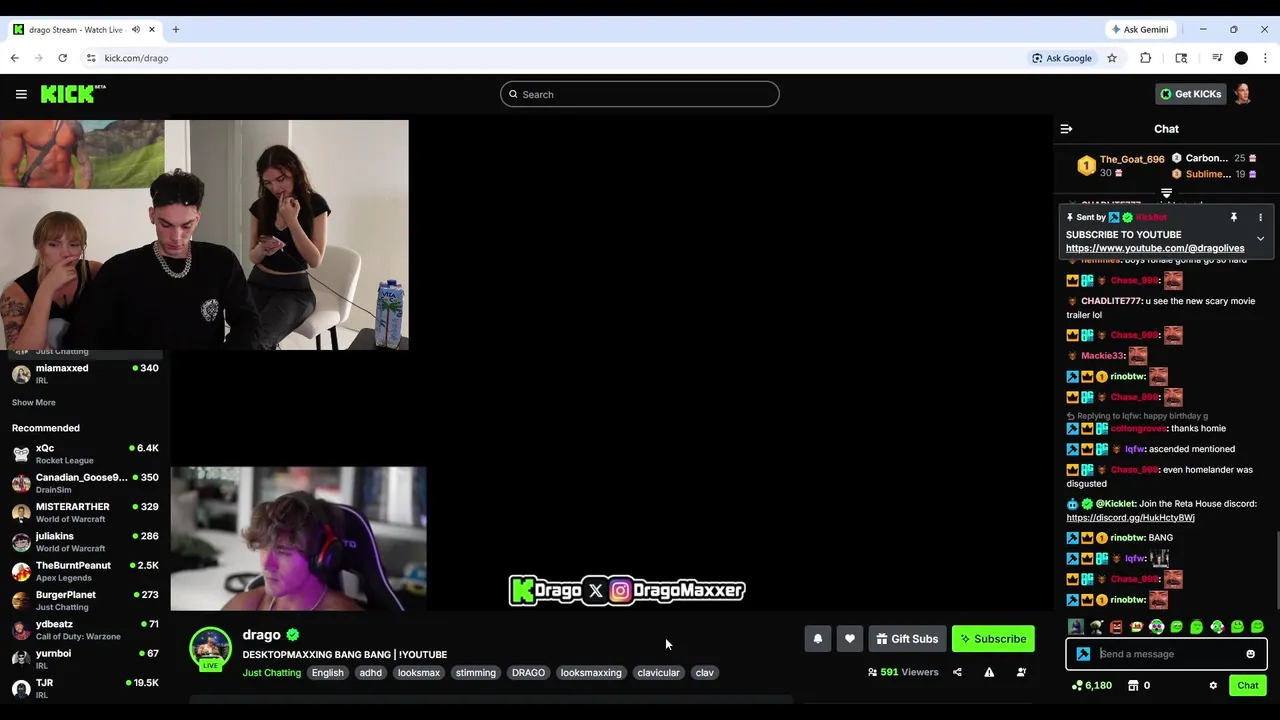Click the address bar URL kick.com/drago
The width and height of the screenshot is (1280, 720).
[136, 58]
